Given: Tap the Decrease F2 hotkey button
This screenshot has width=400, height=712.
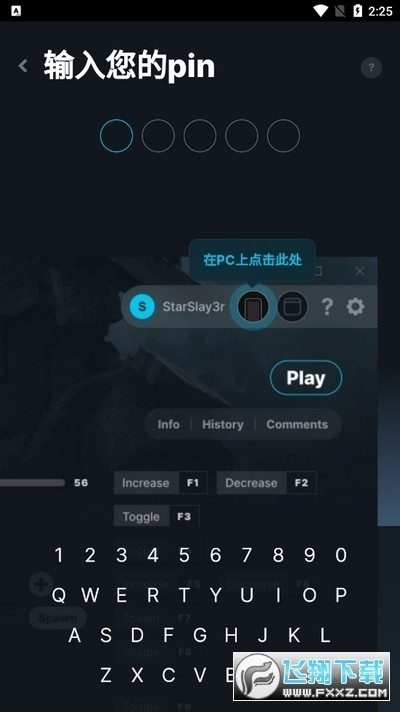Looking at the screenshot, I should click(x=267, y=483).
